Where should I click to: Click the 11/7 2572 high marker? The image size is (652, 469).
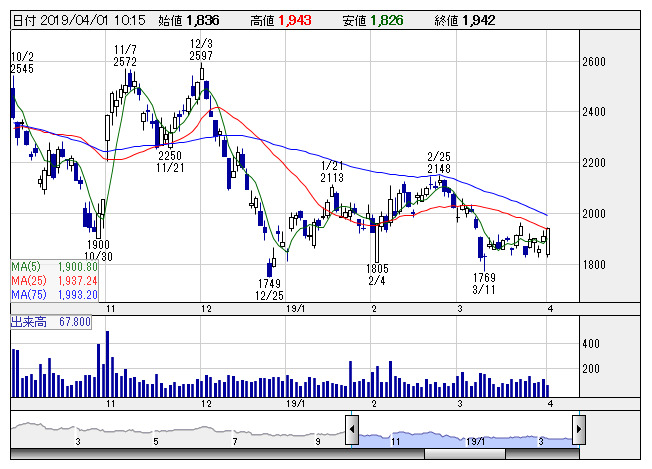point(125,55)
